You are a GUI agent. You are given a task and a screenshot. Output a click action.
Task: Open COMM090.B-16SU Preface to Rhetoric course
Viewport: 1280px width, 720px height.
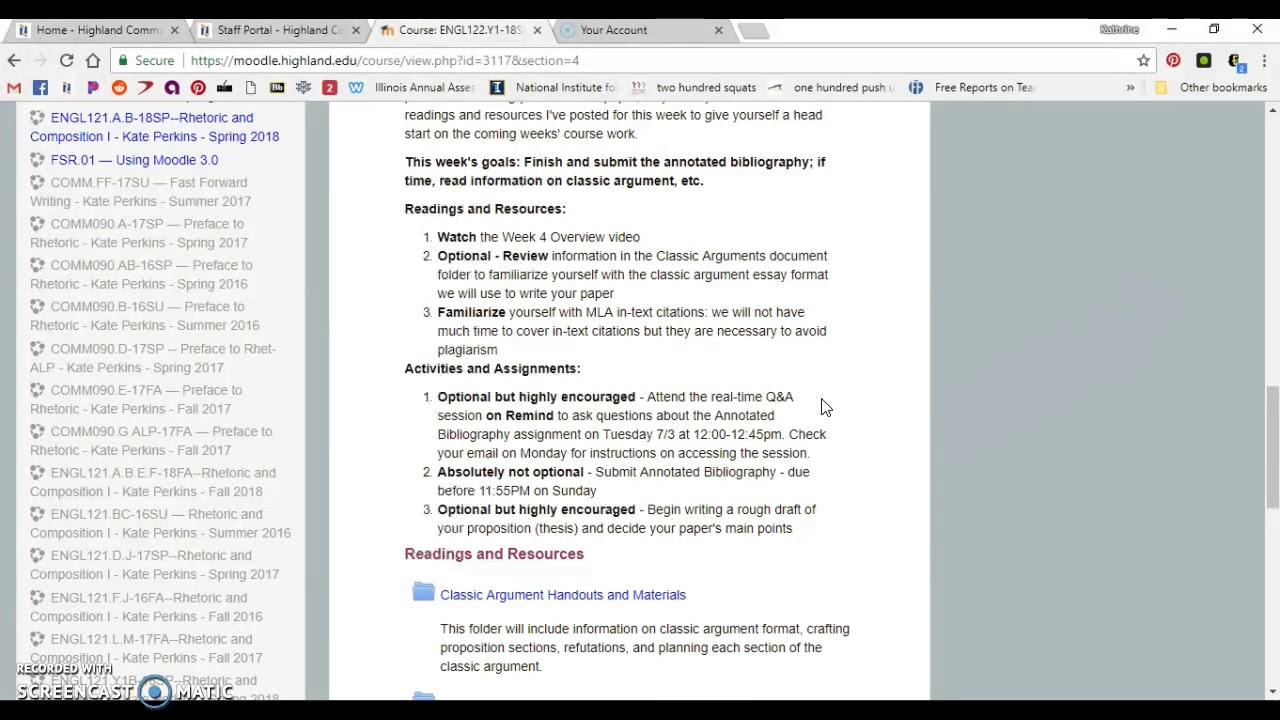point(144,316)
